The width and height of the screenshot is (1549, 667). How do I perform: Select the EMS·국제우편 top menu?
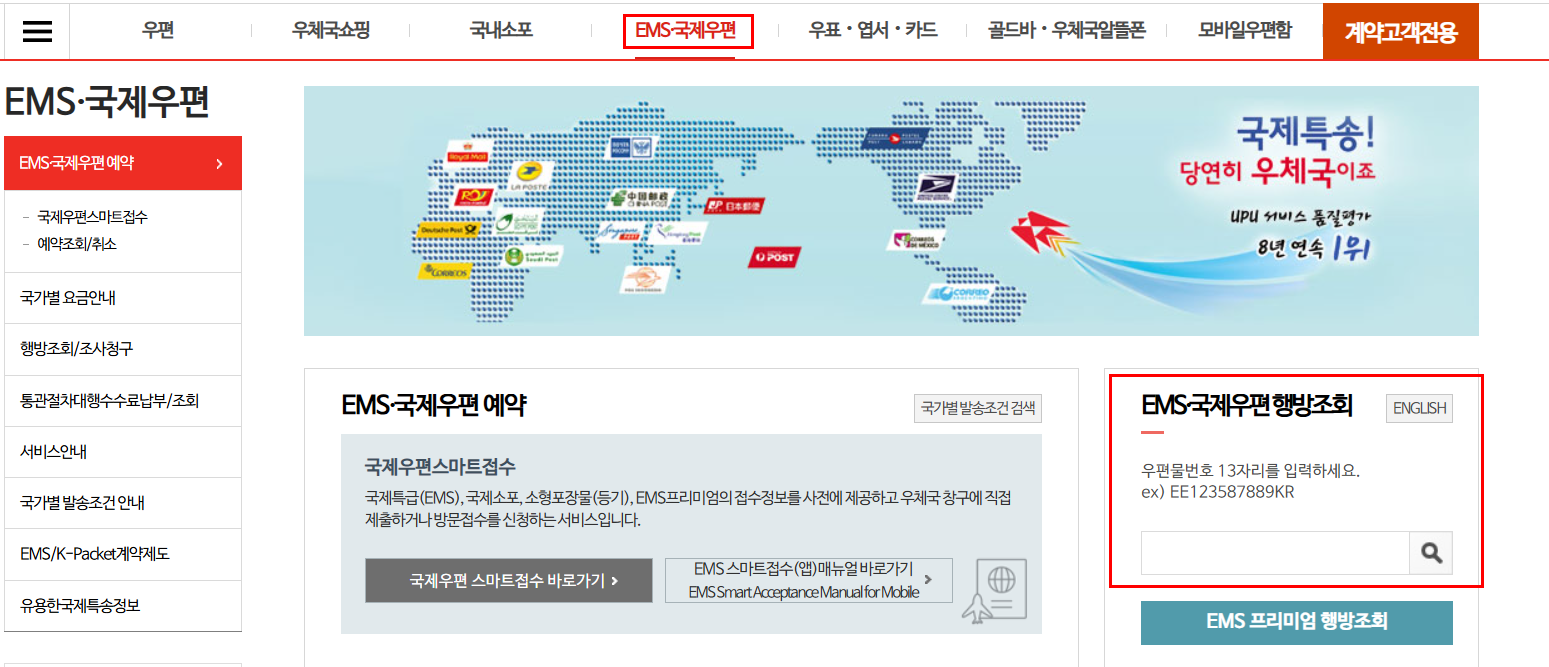point(687,31)
